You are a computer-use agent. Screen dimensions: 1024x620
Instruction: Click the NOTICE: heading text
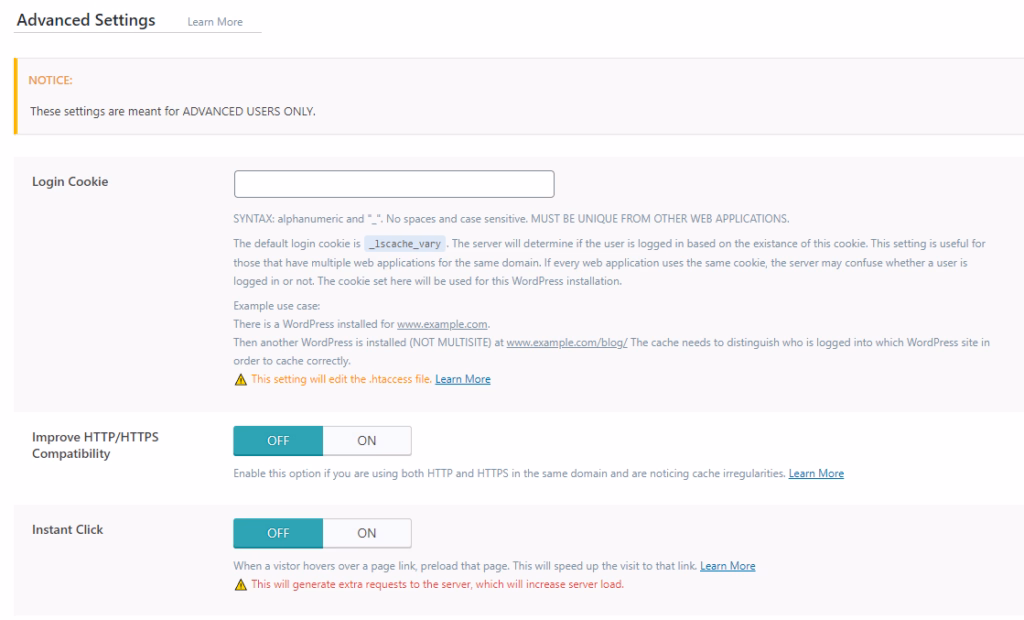(x=50, y=80)
